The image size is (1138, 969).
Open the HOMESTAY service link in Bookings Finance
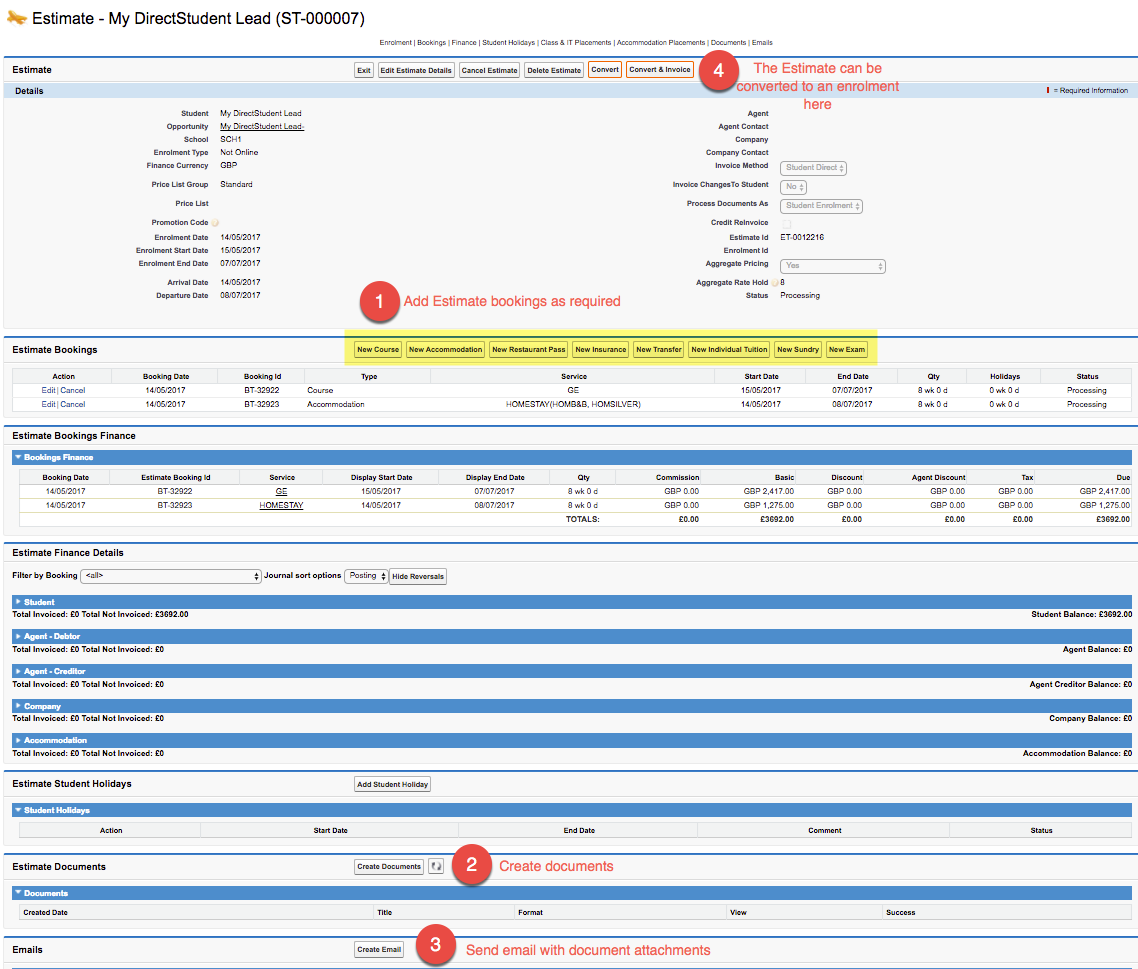(281, 505)
